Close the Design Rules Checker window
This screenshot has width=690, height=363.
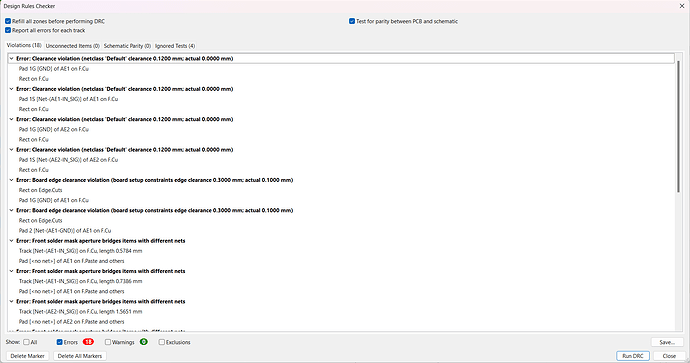[682, 6]
